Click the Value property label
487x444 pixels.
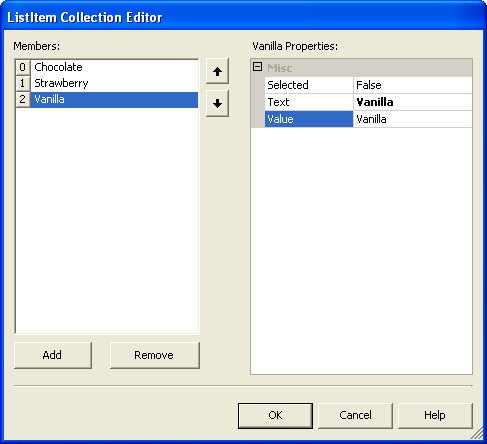click(309, 119)
